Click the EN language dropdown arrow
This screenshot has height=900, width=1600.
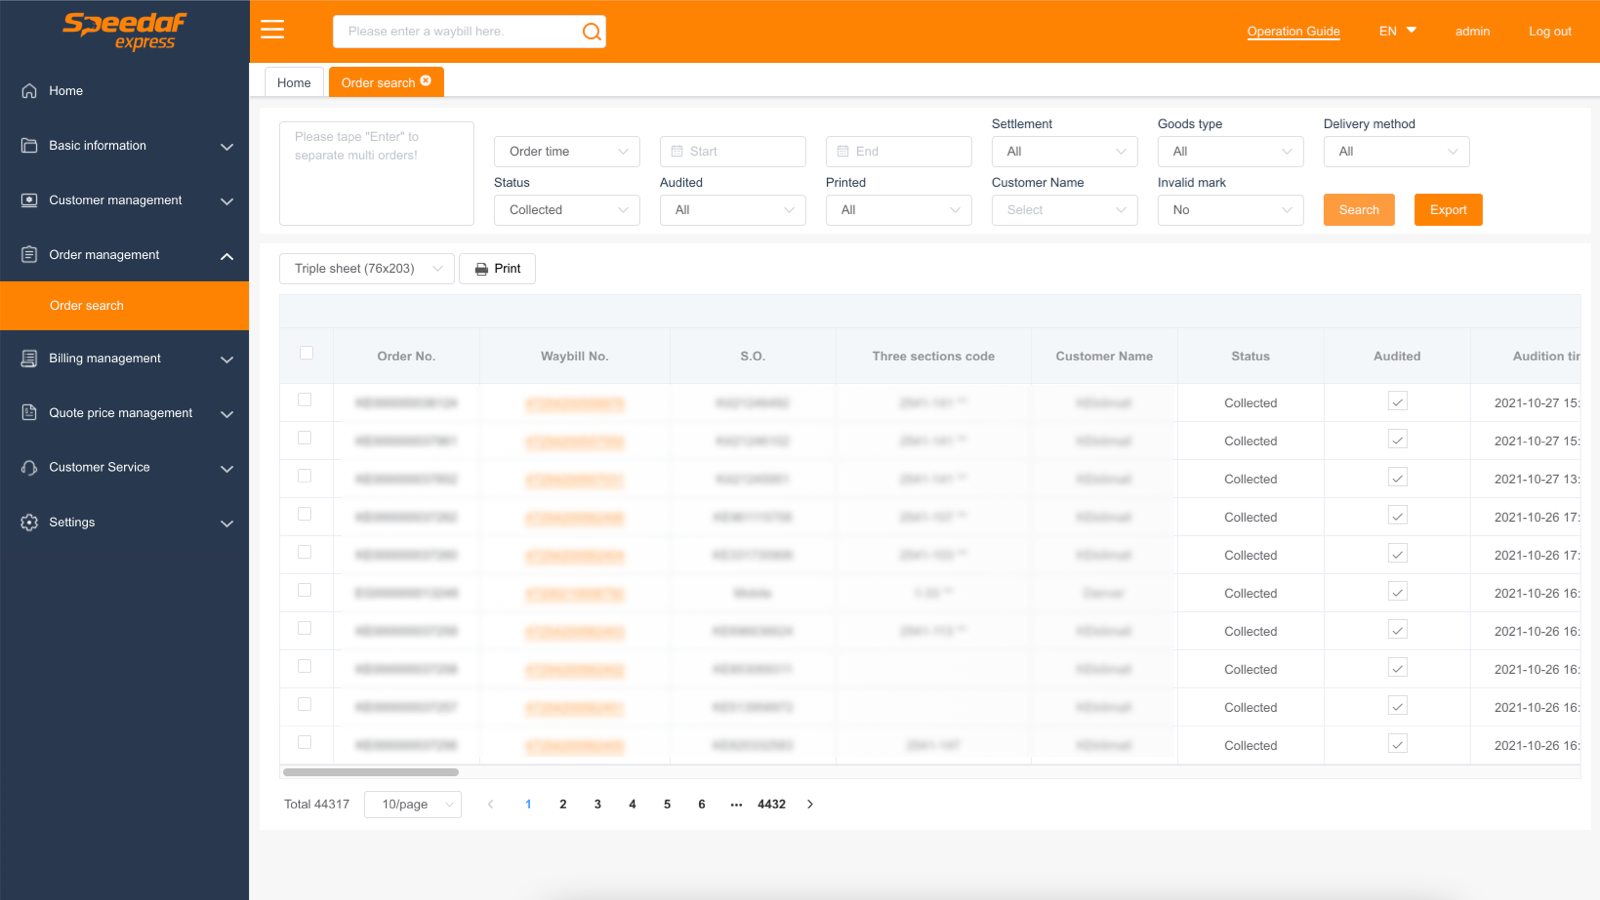pyautogui.click(x=1412, y=30)
